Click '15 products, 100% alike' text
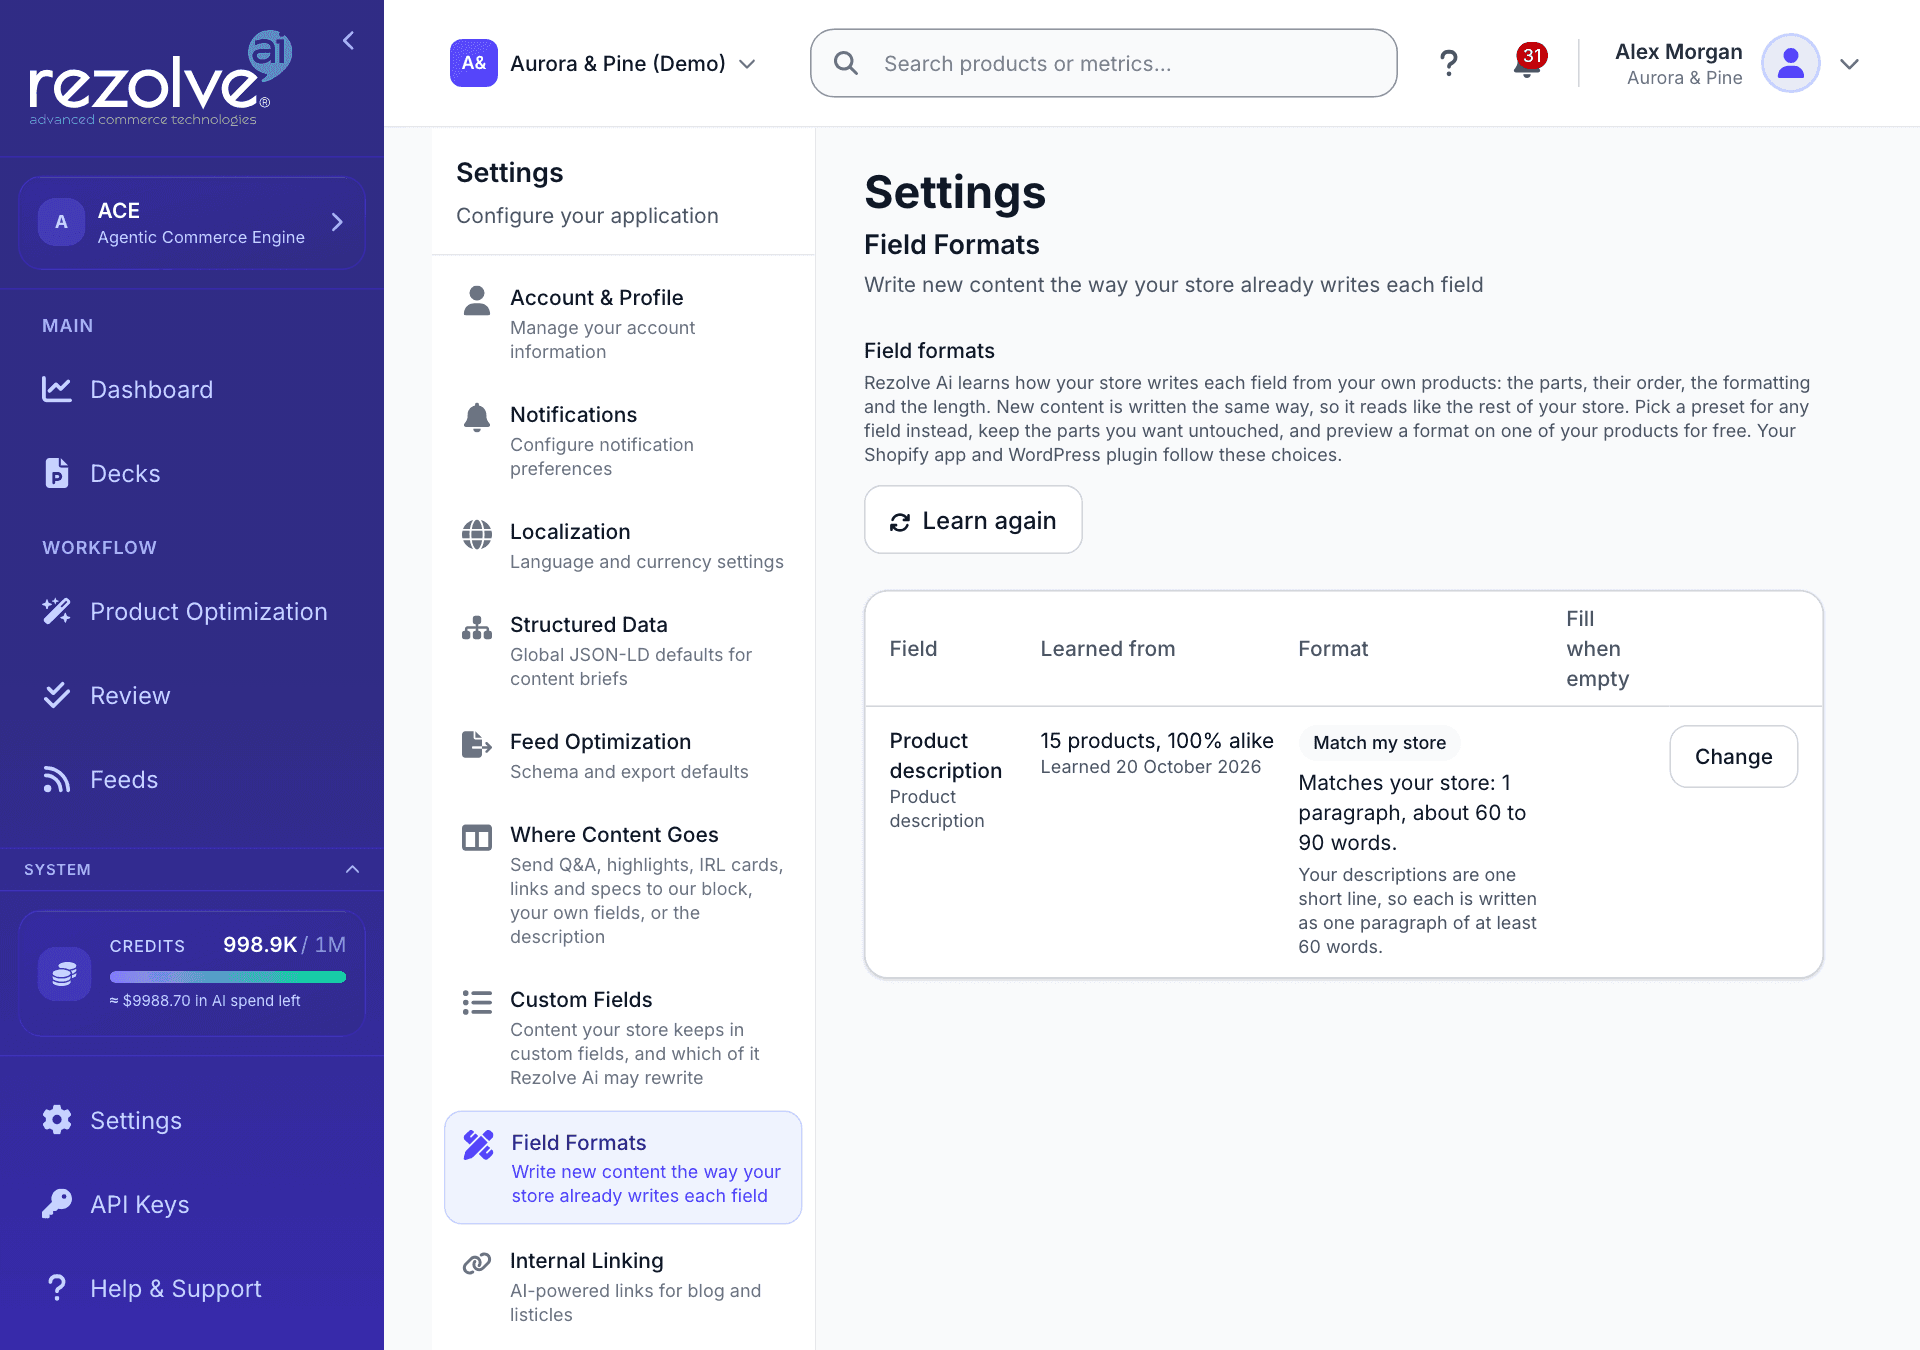1920x1350 pixels. [1157, 740]
